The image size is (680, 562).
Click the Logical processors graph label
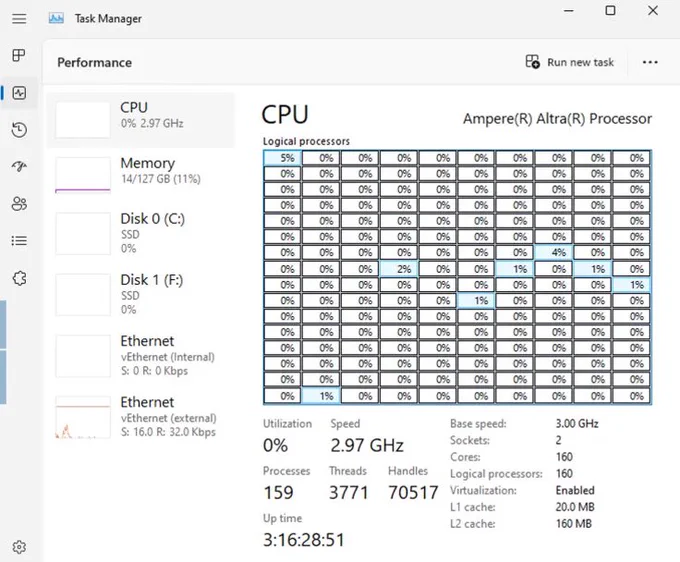pos(306,141)
